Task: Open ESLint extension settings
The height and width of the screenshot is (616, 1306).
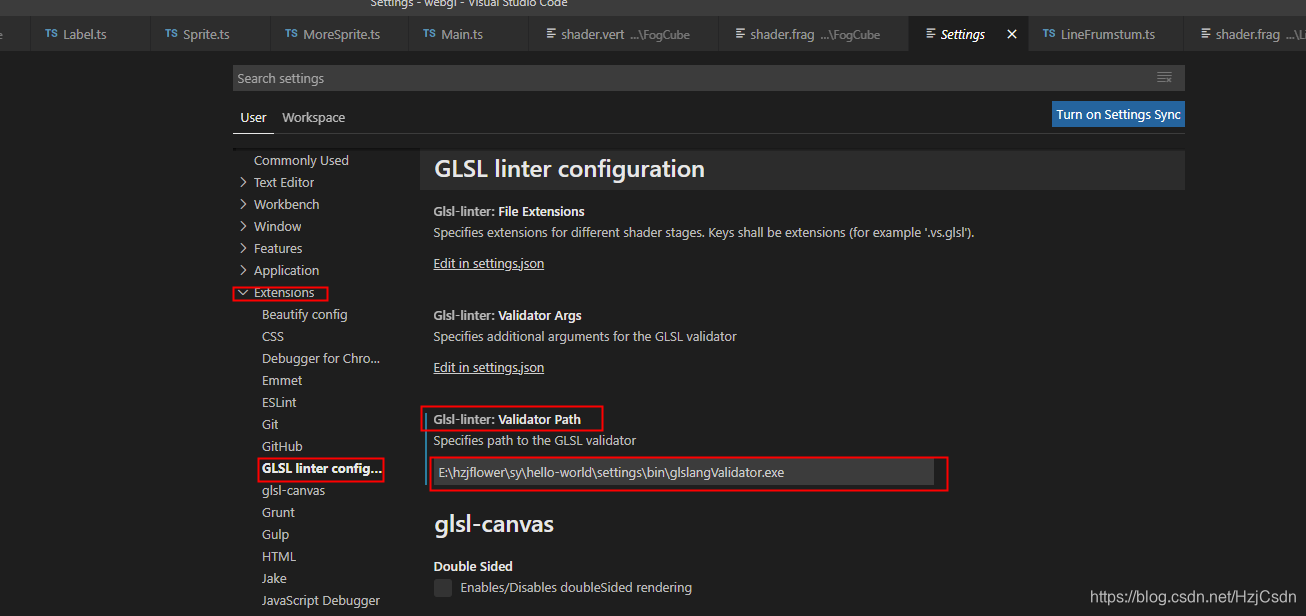Action: [279, 402]
